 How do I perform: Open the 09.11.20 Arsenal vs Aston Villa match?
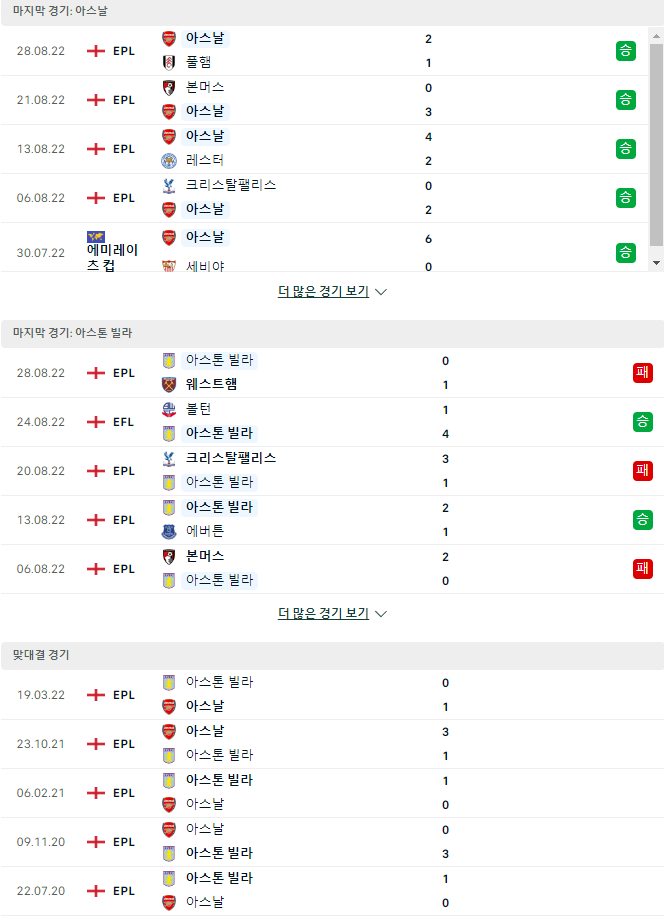point(332,842)
